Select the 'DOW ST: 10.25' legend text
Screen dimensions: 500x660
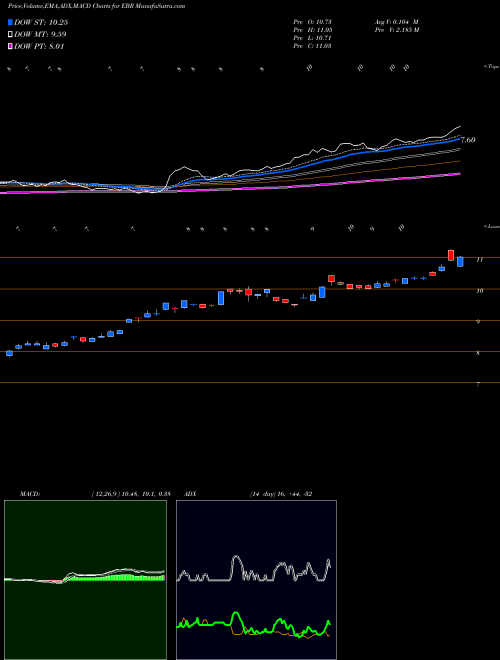point(41,23)
